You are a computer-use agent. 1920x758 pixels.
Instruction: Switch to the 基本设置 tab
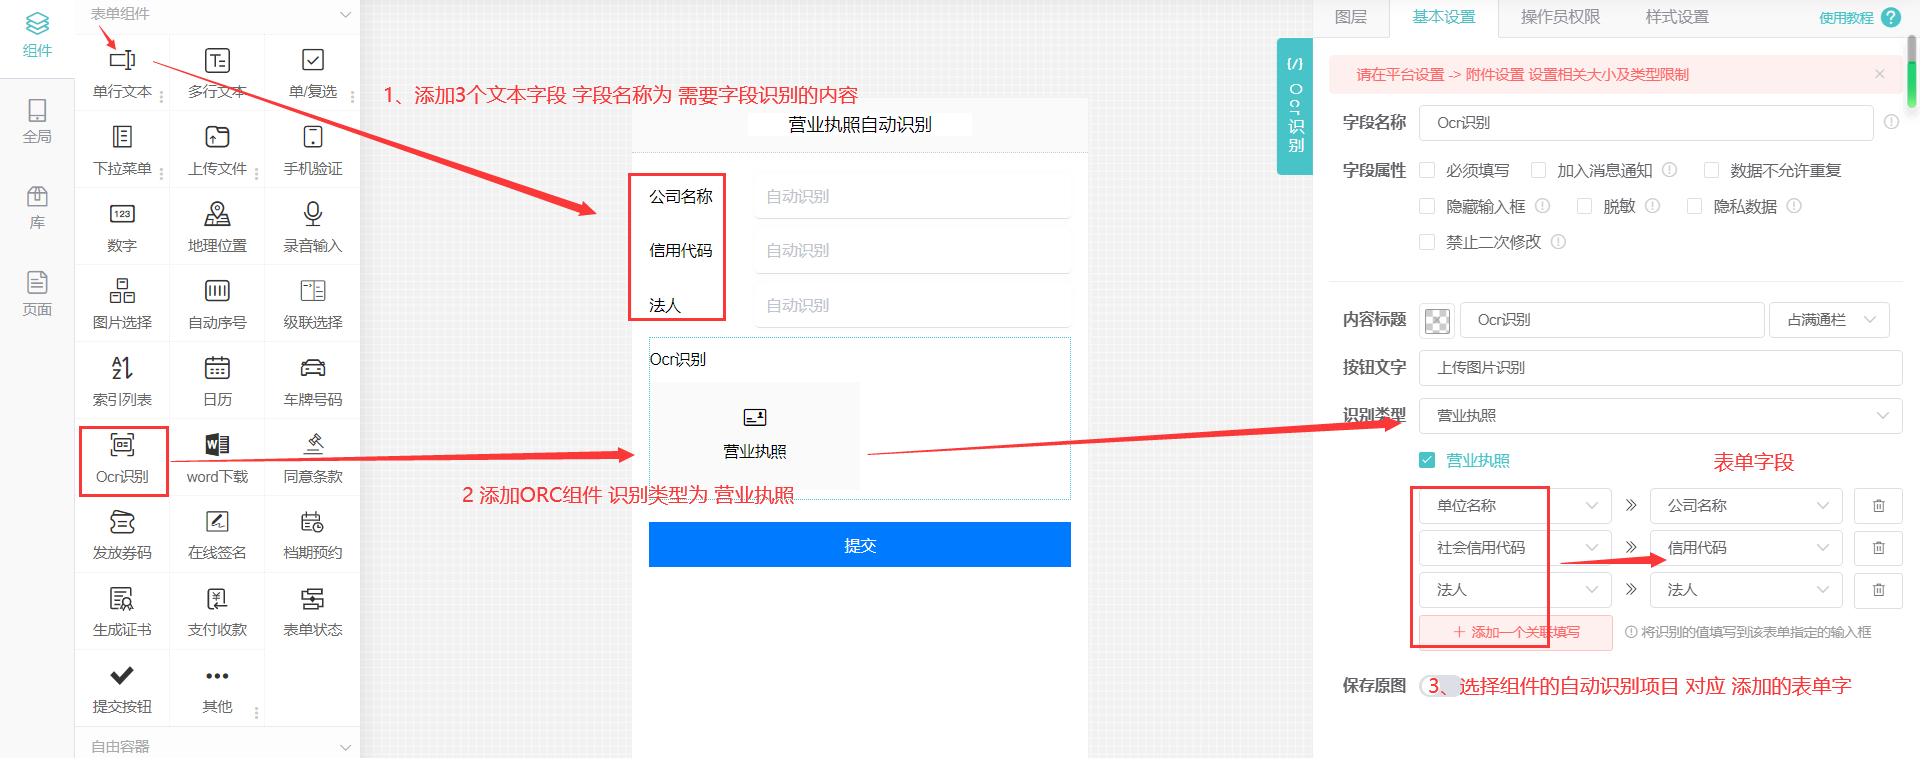1443,17
